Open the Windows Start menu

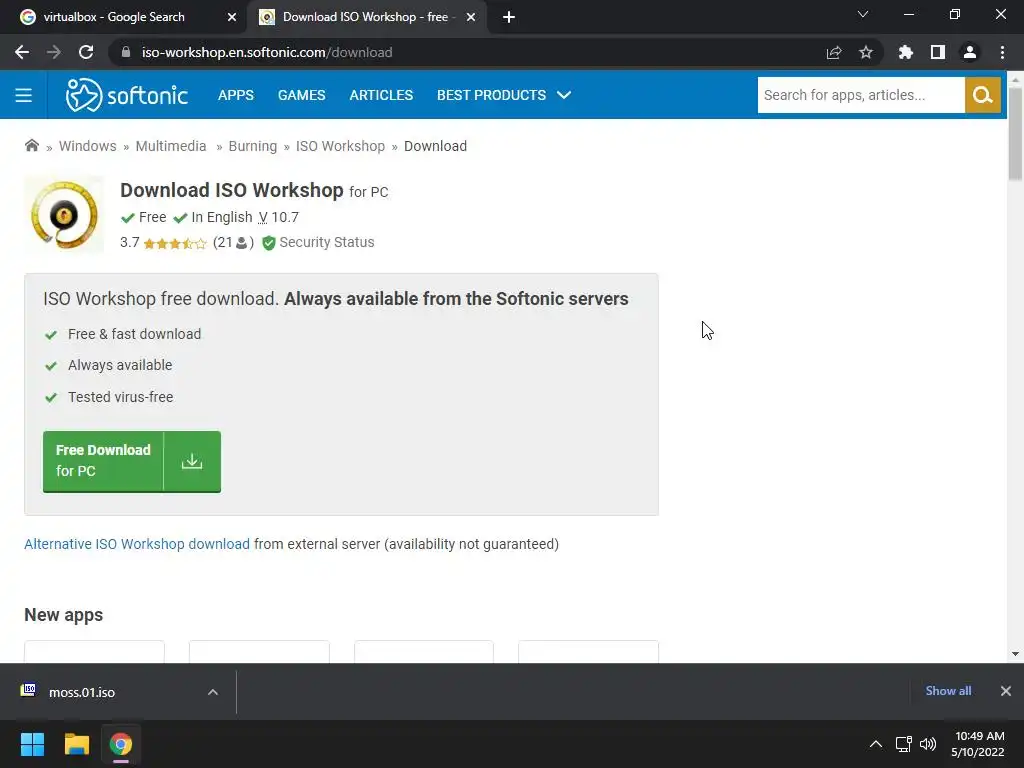pos(32,744)
